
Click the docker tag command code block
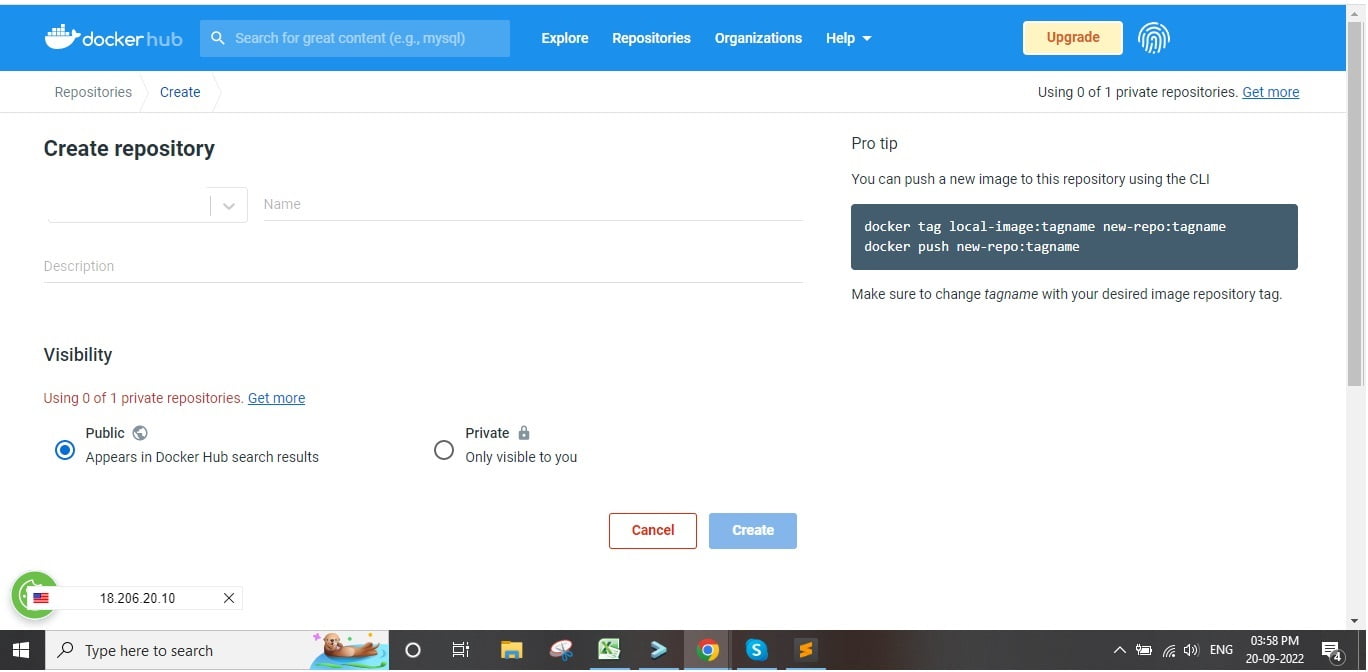[x=1074, y=237]
